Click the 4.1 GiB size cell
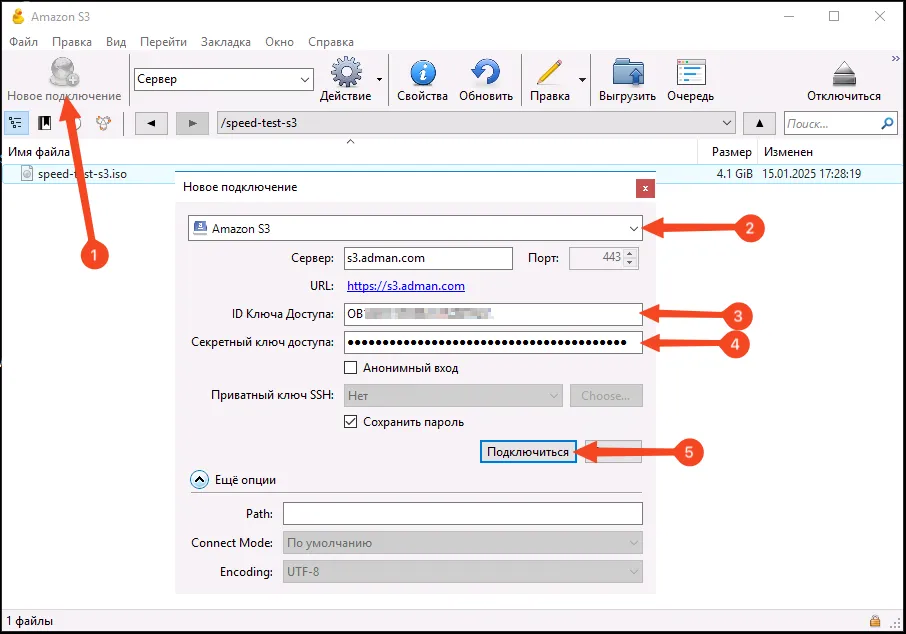906x634 pixels. coord(734,174)
